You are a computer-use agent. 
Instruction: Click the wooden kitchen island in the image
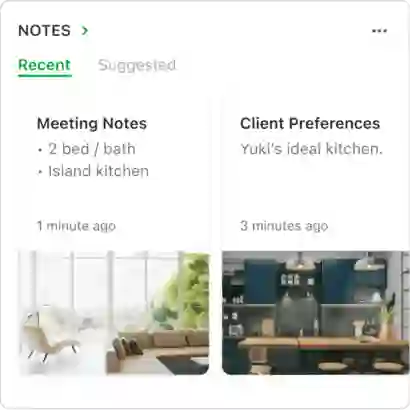coord(320,343)
